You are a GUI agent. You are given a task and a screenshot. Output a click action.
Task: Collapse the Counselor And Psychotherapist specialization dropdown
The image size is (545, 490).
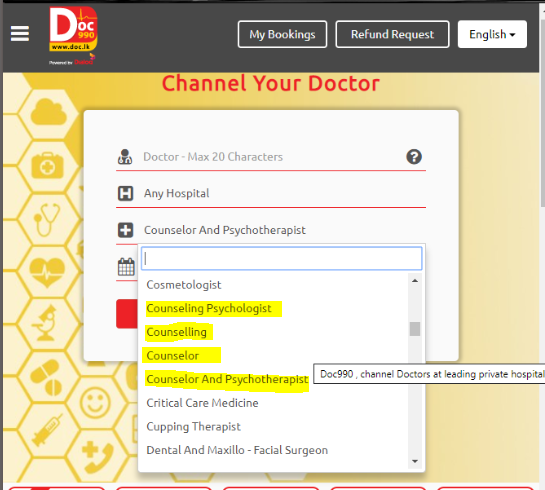(x=271, y=230)
